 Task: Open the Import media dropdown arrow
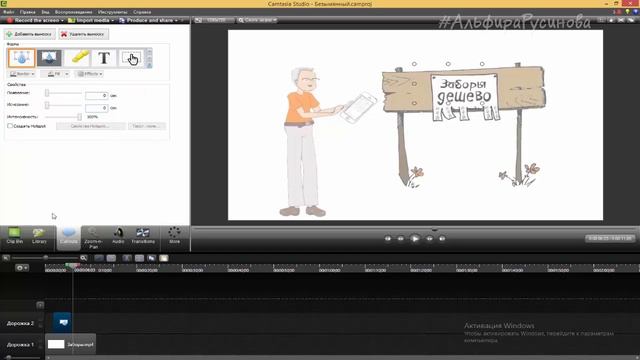coord(113,20)
